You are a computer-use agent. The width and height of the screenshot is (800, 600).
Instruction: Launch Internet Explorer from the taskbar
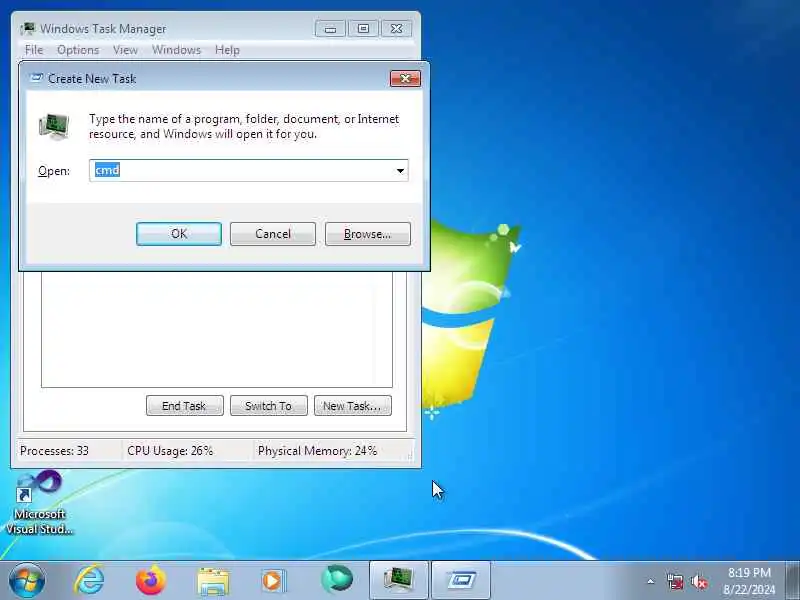pyautogui.click(x=89, y=580)
